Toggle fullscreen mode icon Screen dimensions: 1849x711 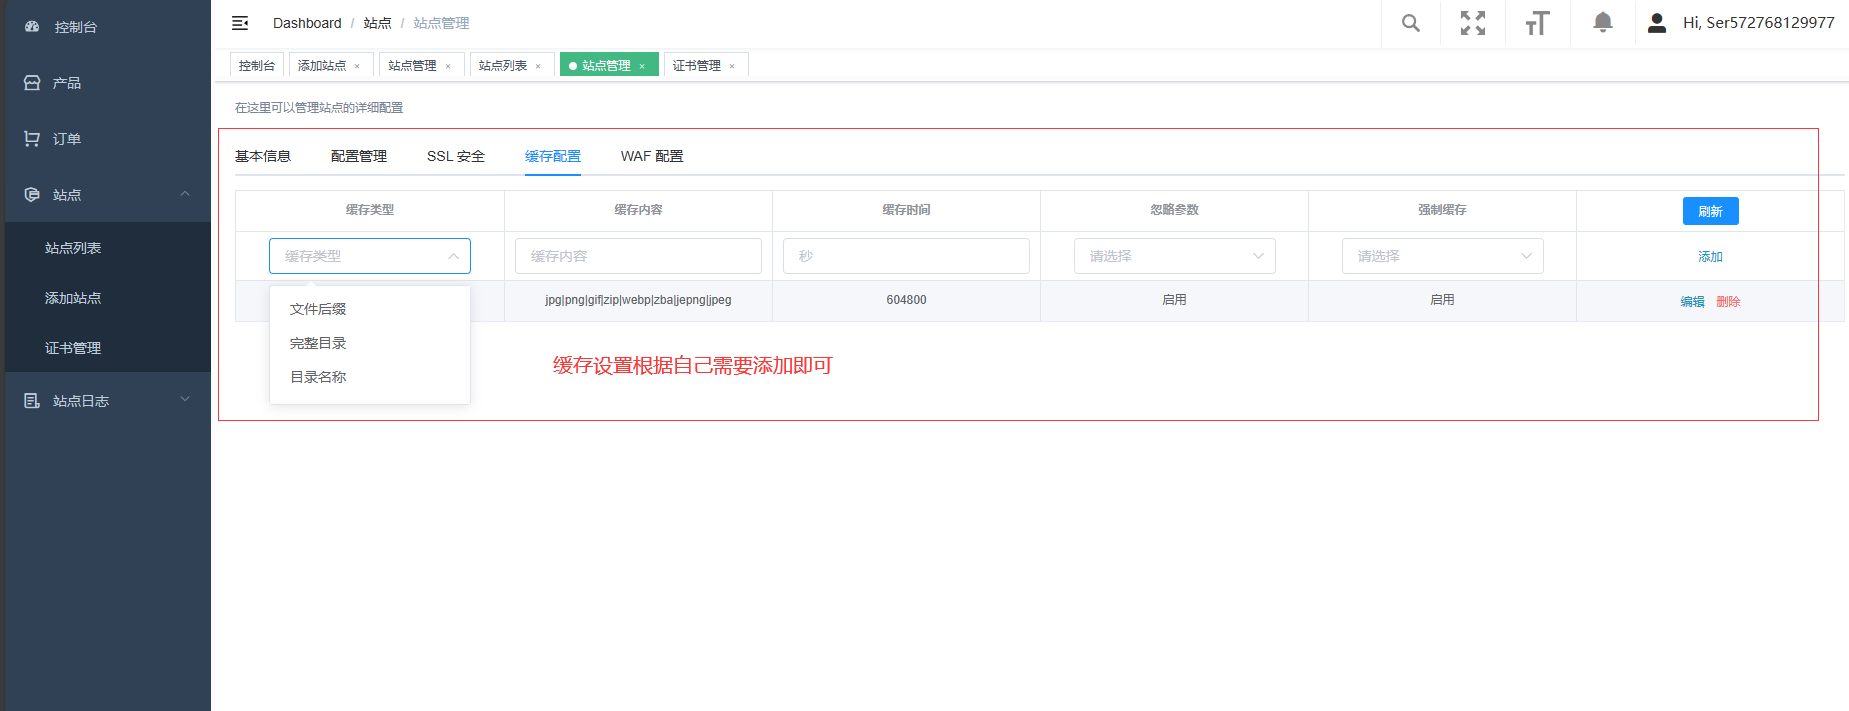(x=1472, y=23)
